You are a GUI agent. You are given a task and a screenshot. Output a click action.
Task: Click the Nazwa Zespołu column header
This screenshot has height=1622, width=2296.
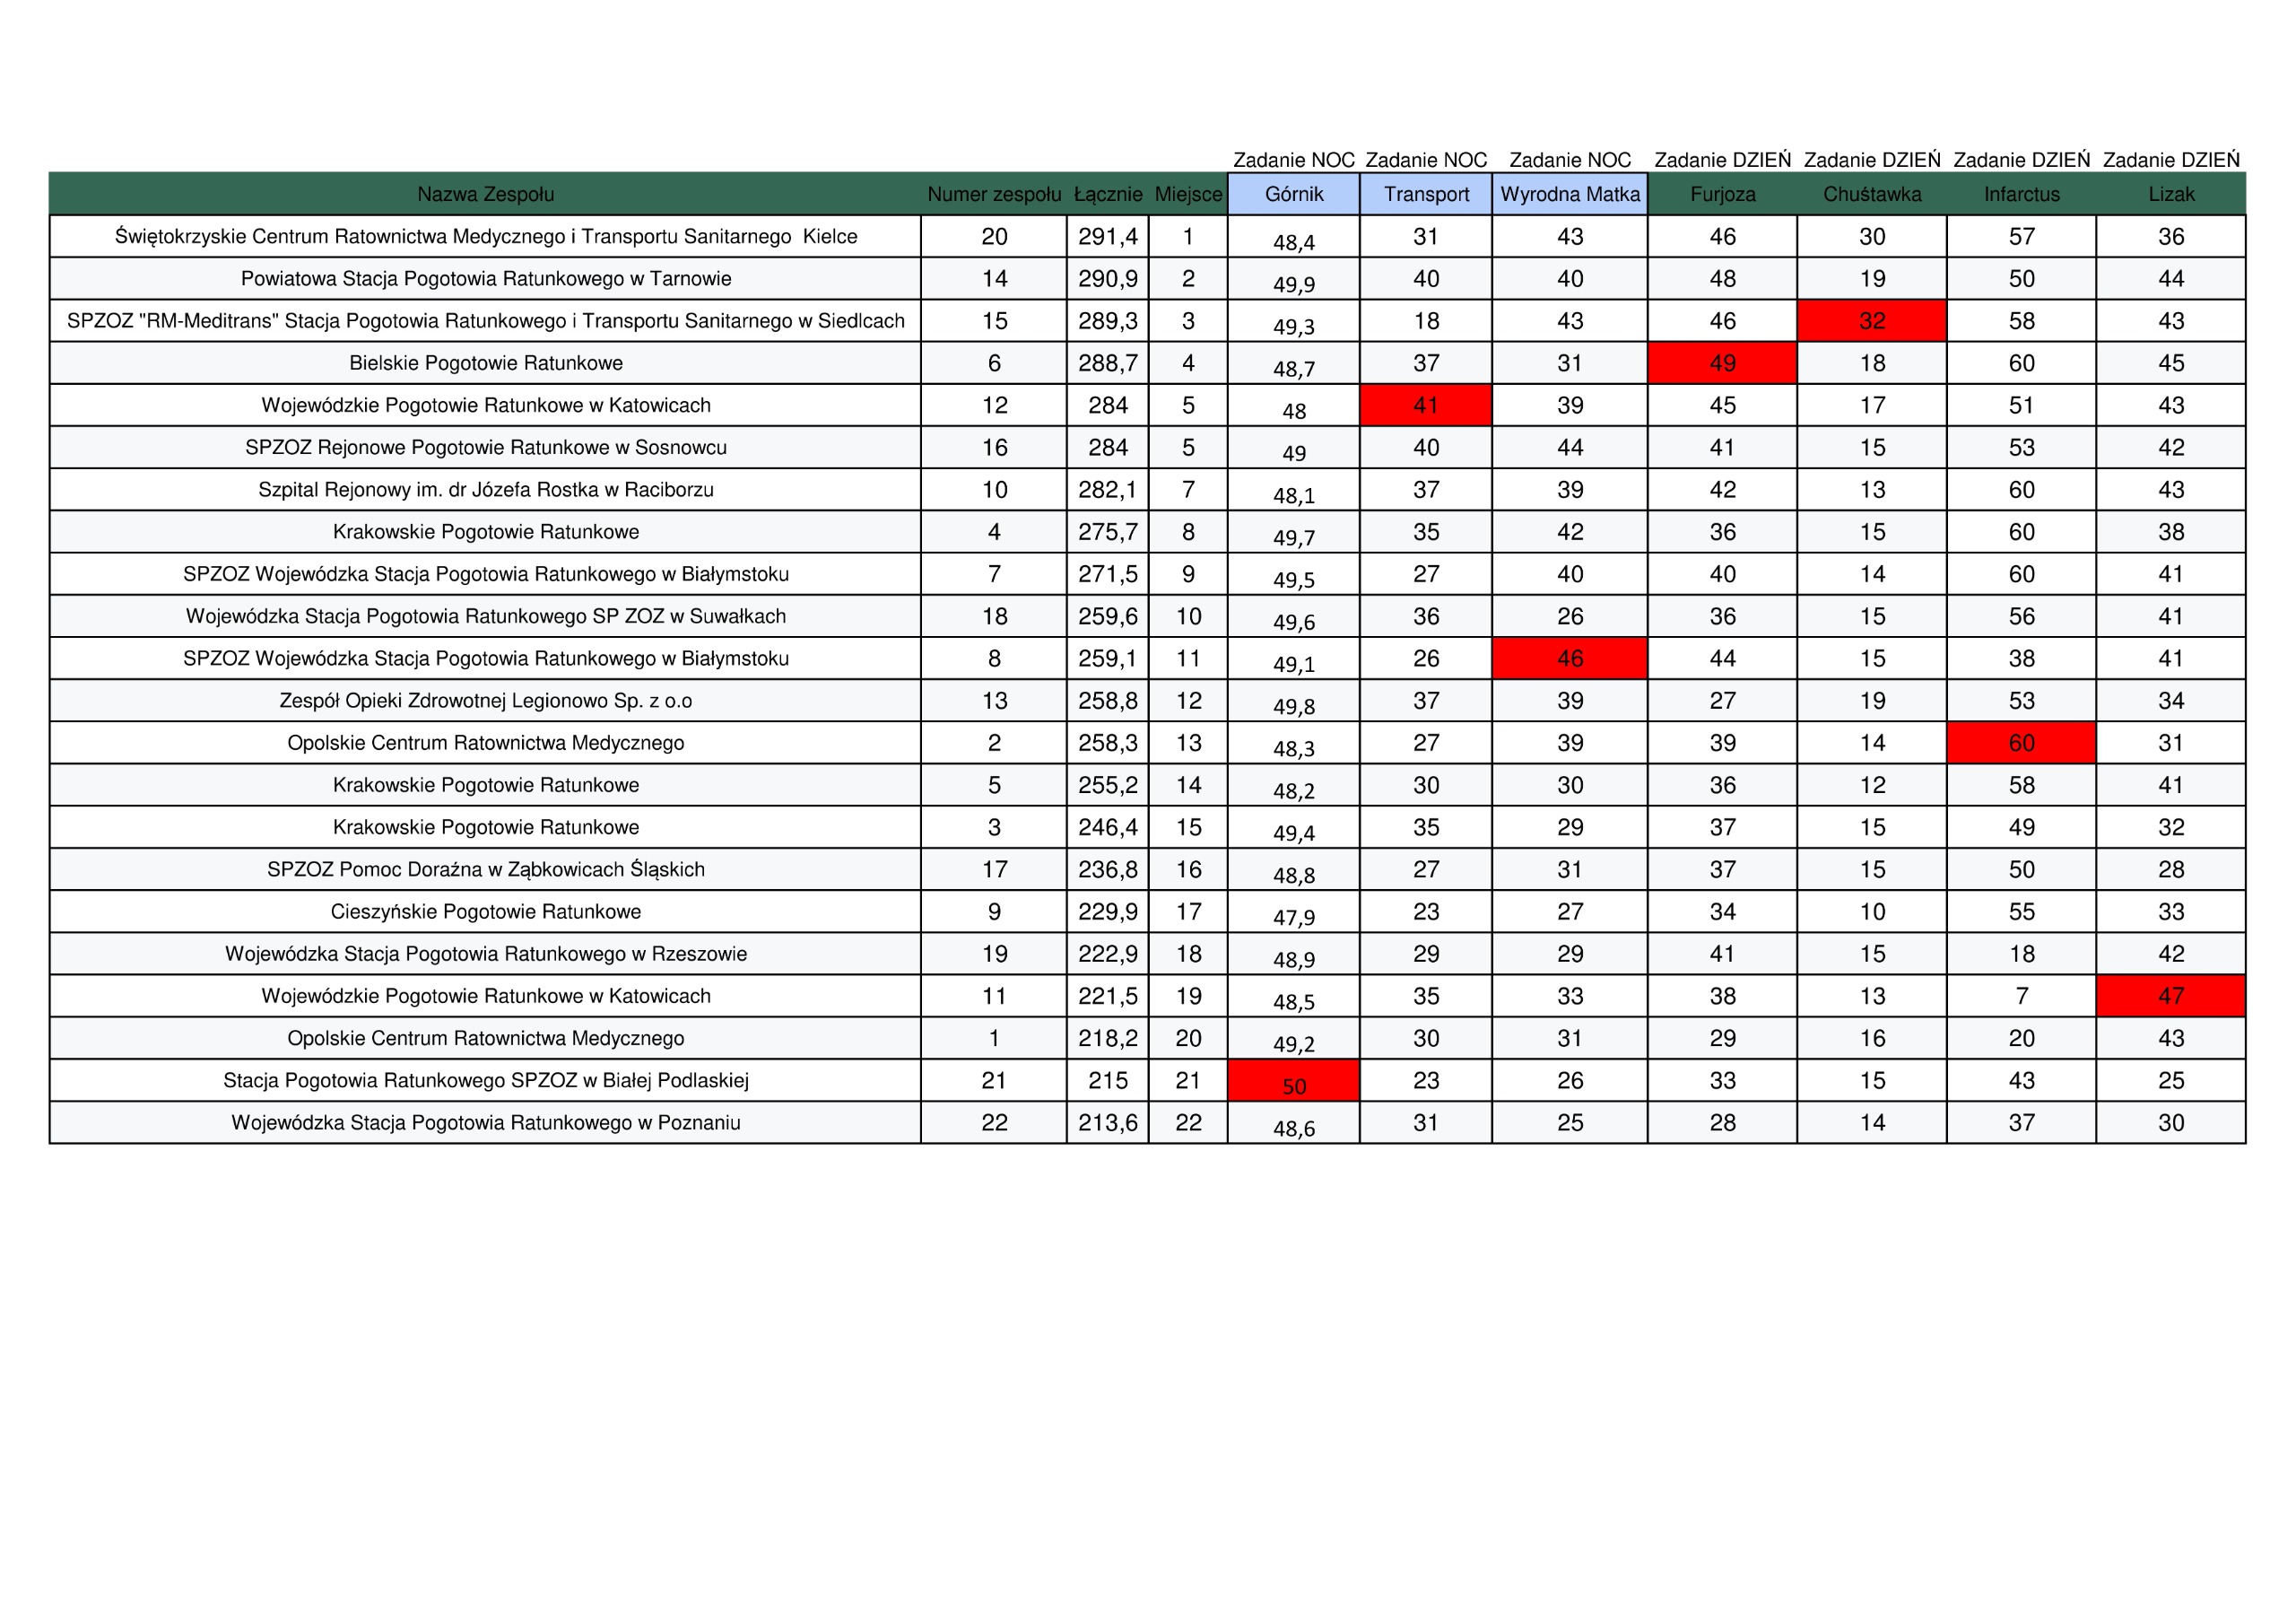point(485,194)
